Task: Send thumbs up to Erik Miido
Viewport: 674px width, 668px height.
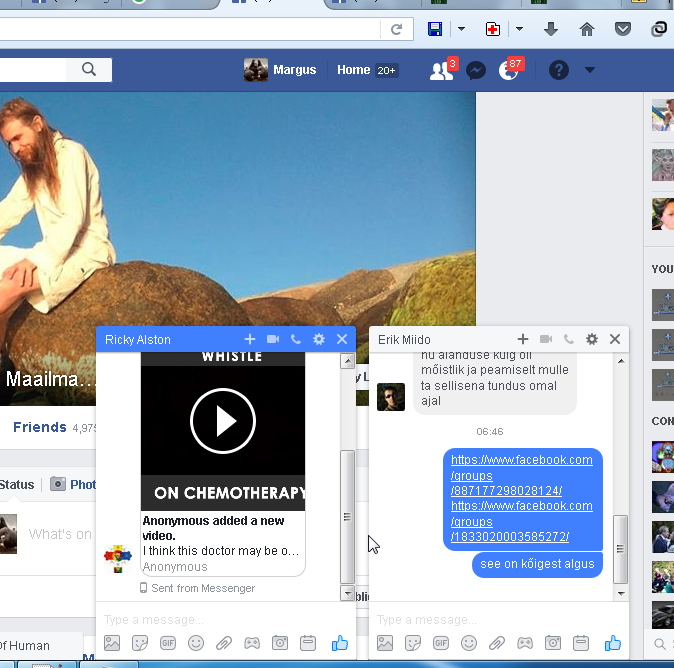Action: click(613, 643)
